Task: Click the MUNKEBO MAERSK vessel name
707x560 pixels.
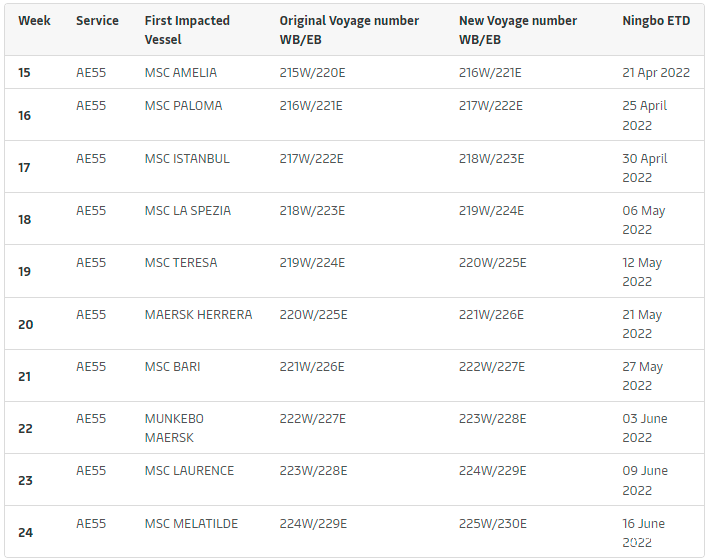Action: (173, 428)
